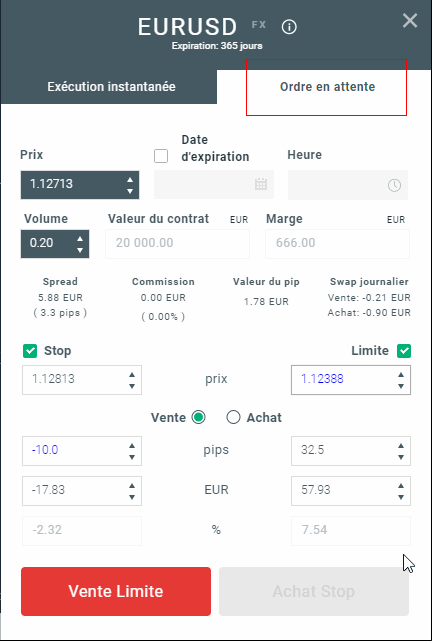Select the Ordre en attente tab

coord(327,87)
